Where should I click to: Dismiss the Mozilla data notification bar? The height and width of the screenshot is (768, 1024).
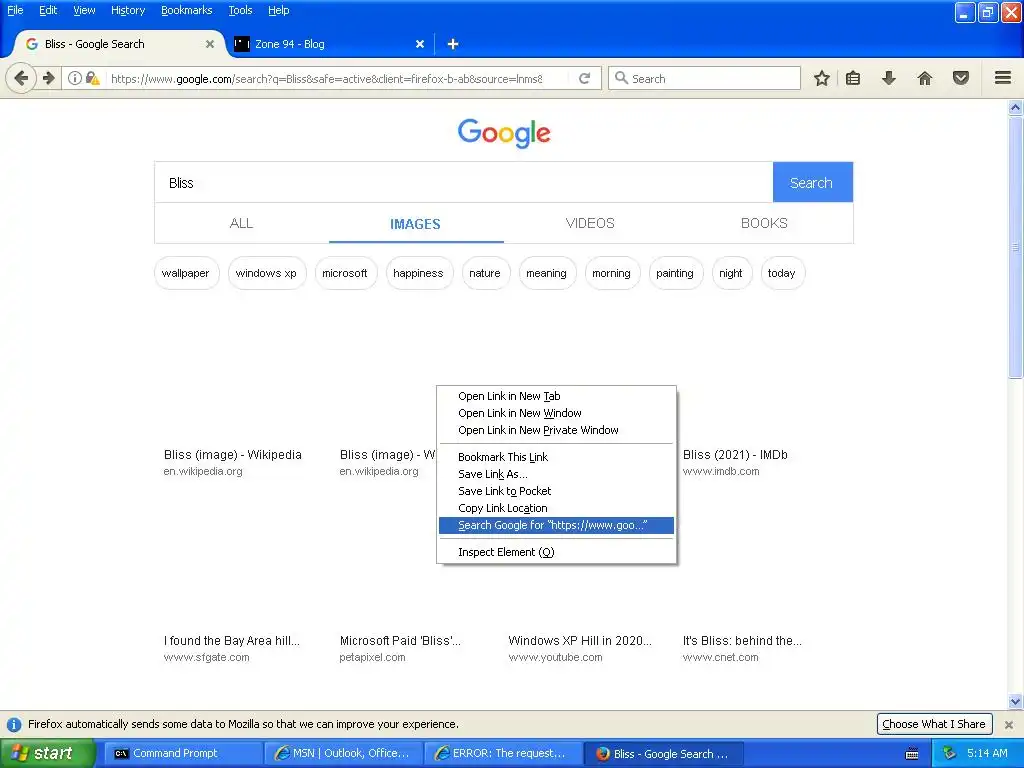click(x=1009, y=724)
